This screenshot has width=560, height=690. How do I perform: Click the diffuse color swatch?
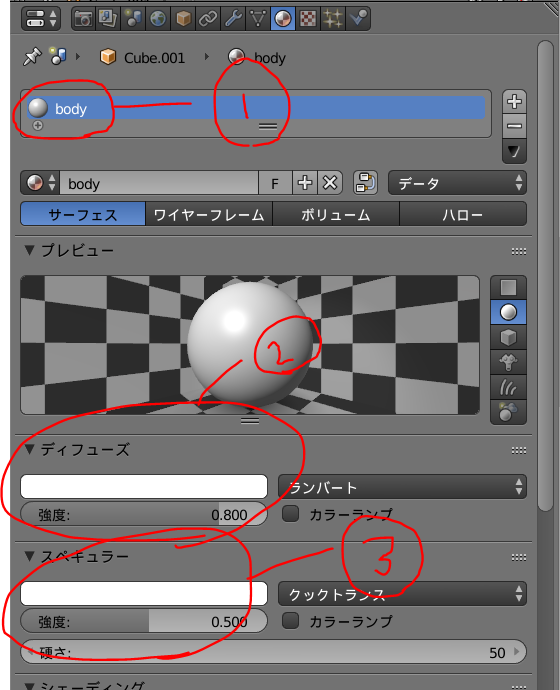pyautogui.click(x=144, y=486)
